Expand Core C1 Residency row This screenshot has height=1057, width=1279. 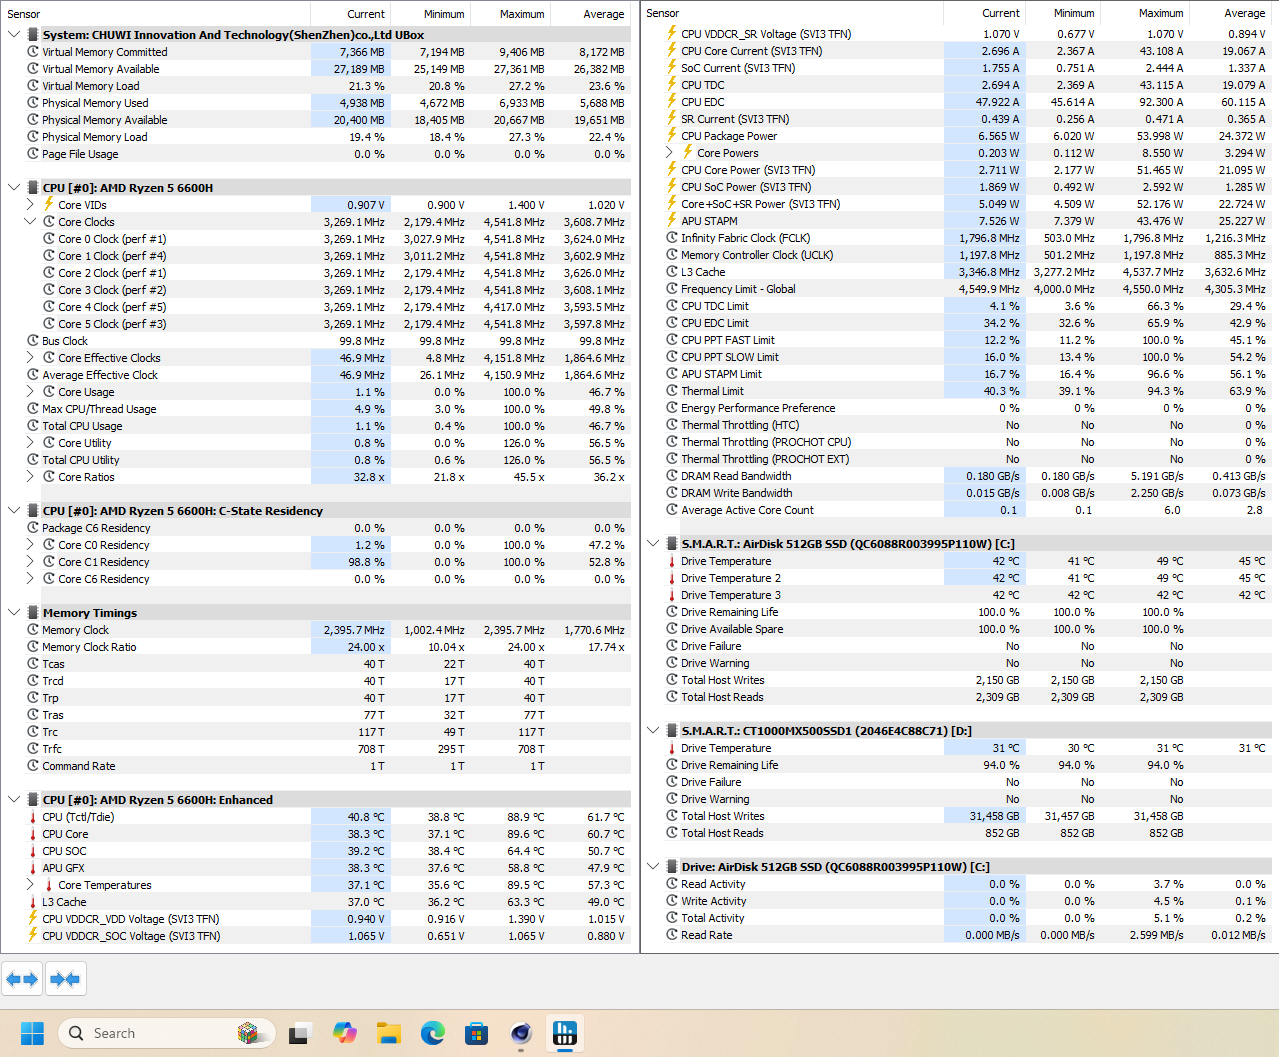click(x=30, y=562)
